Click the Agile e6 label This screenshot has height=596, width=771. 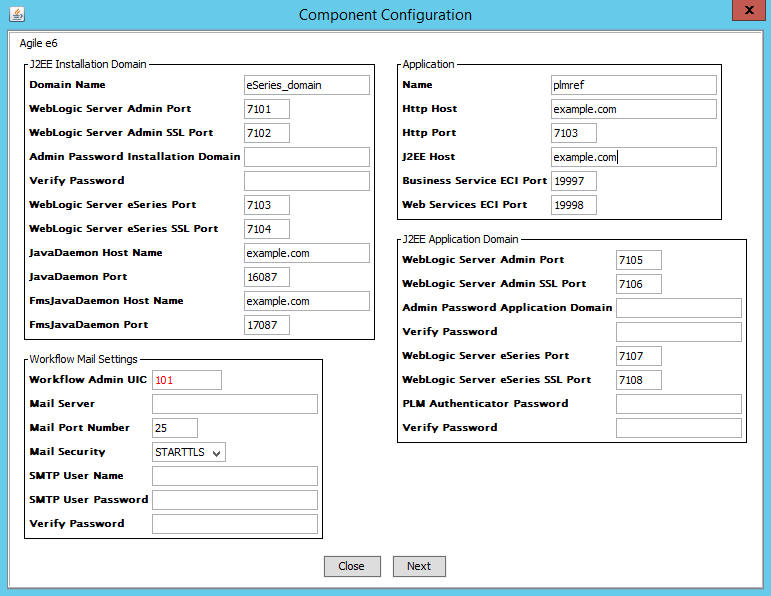pyautogui.click(x=38, y=43)
